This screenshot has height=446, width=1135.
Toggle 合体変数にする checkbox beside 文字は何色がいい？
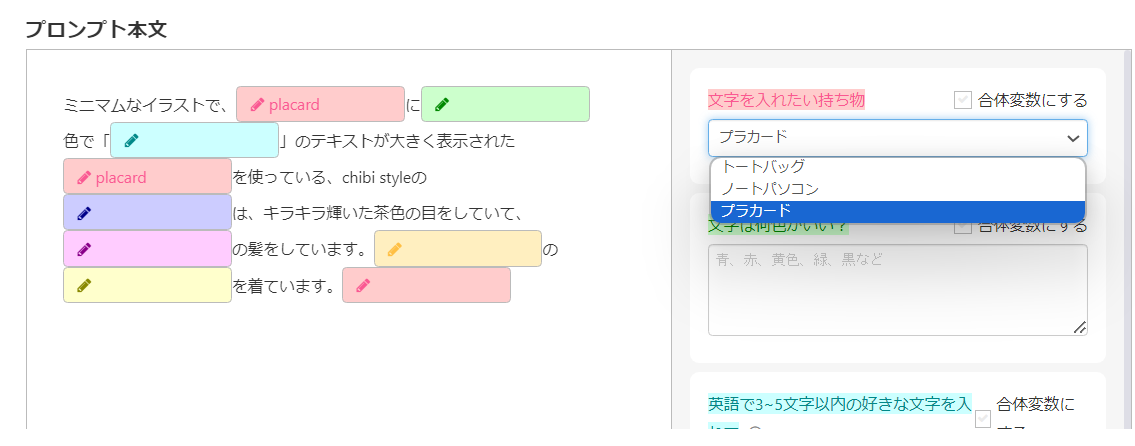963,226
